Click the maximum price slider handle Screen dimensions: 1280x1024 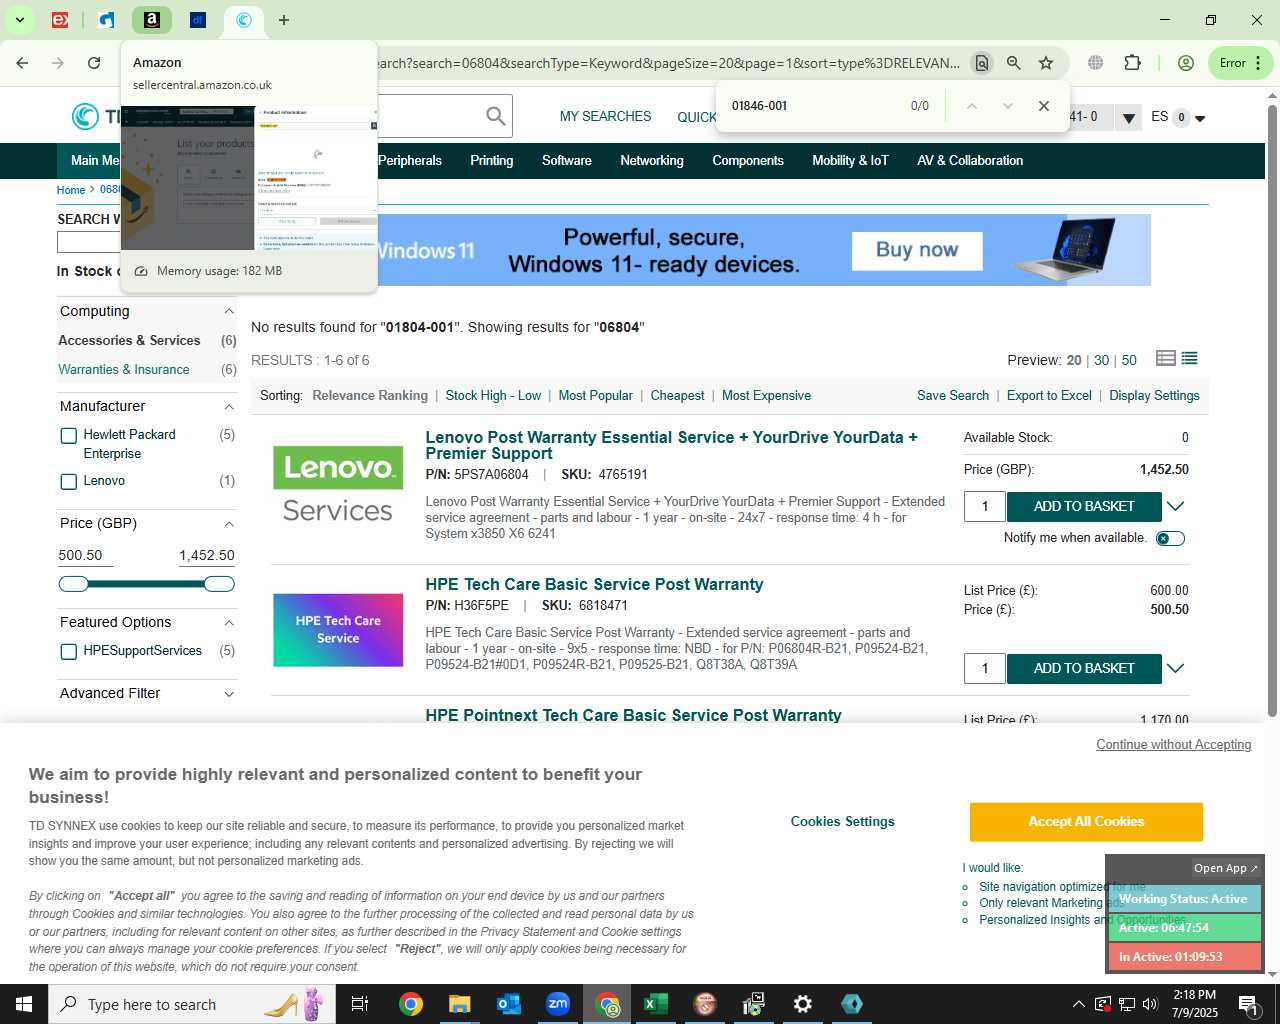click(x=219, y=584)
